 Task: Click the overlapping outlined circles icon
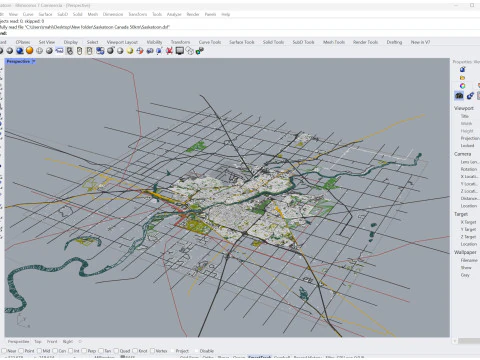coord(190,51)
